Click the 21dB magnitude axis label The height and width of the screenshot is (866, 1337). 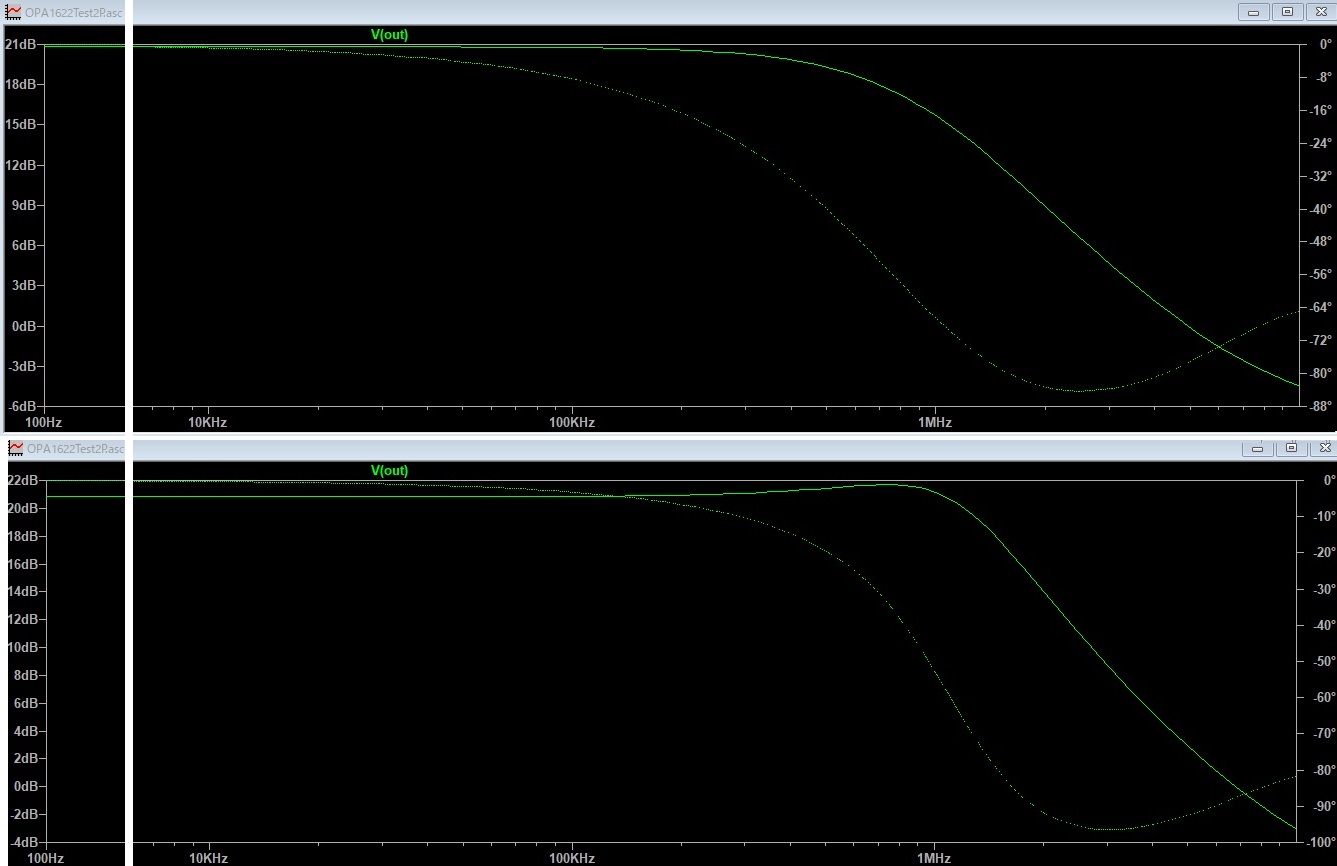pyautogui.click(x=22, y=44)
